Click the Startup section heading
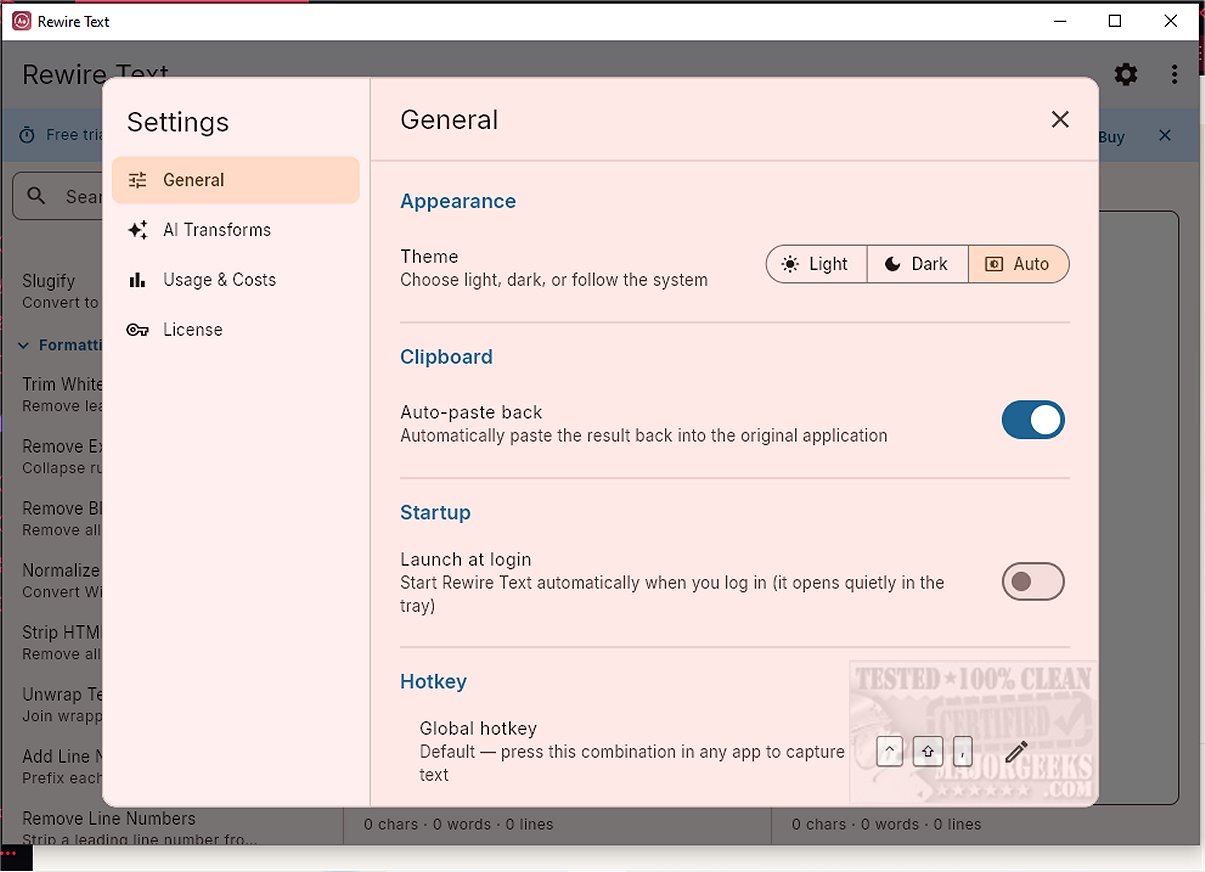The height and width of the screenshot is (872, 1205). pyautogui.click(x=435, y=512)
